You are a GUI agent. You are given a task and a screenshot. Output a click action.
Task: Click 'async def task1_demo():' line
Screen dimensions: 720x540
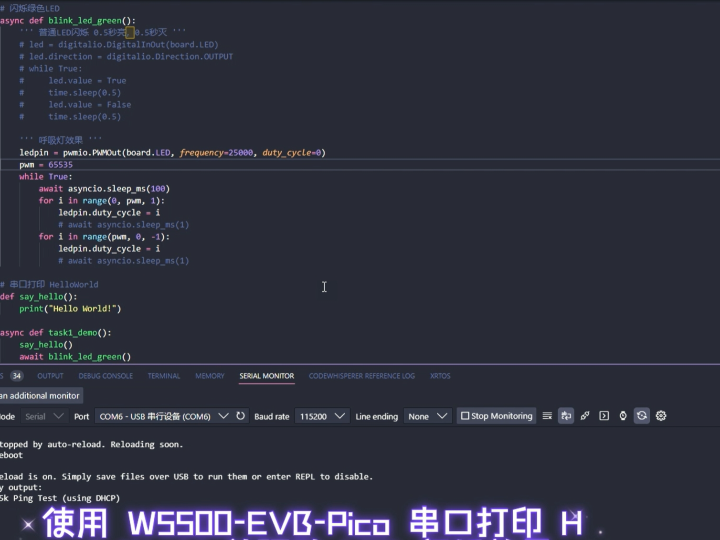(56, 333)
